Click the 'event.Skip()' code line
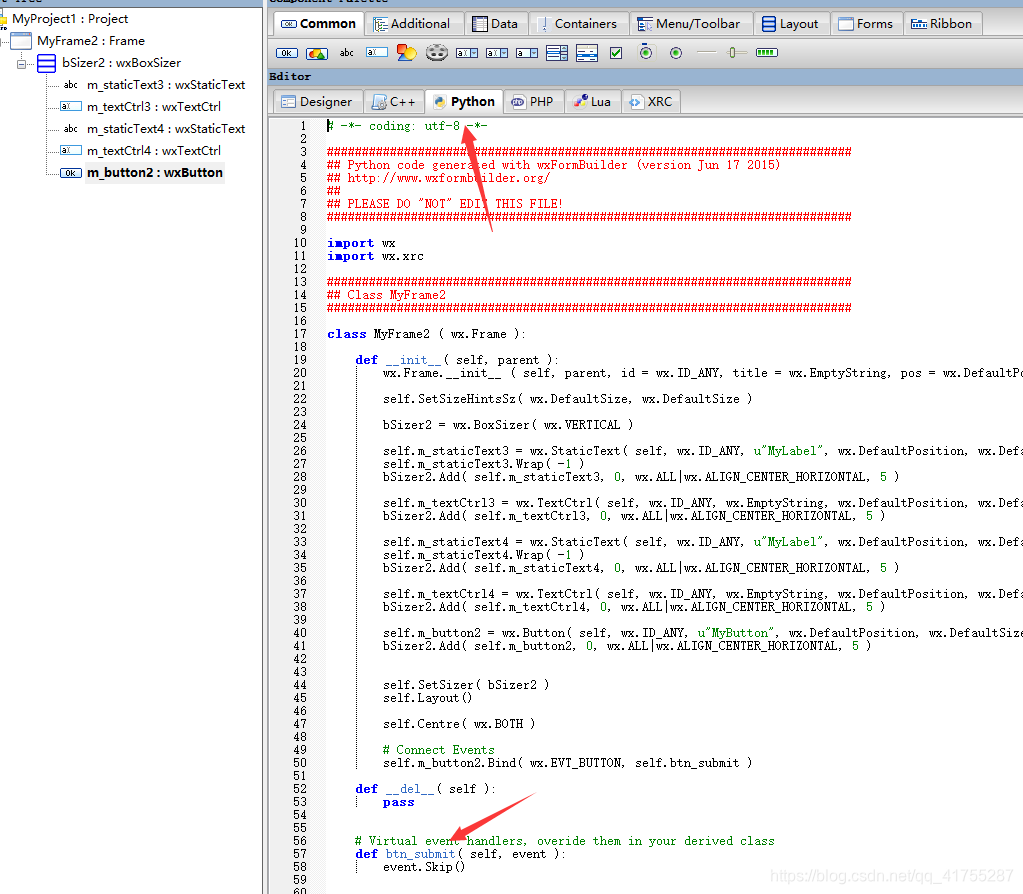The height and width of the screenshot is (894, 1023). [424, 867]
